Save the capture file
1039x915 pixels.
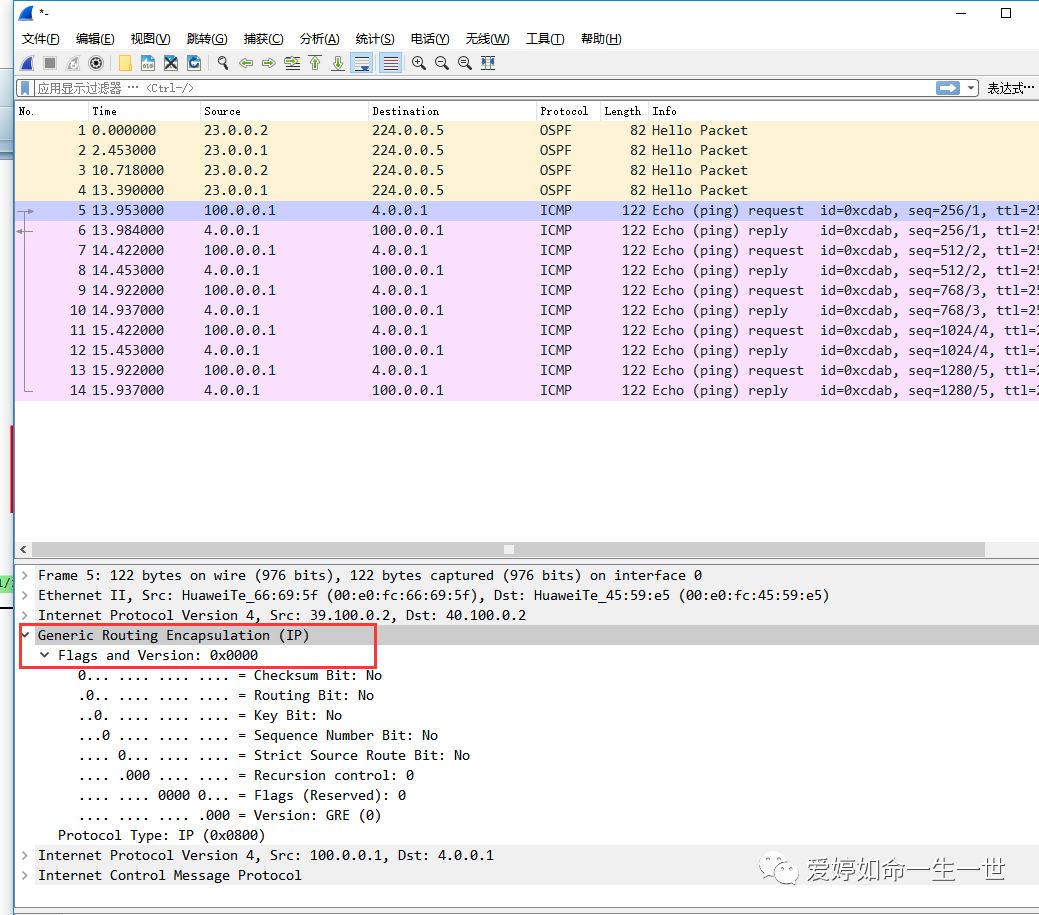point(148,64)
